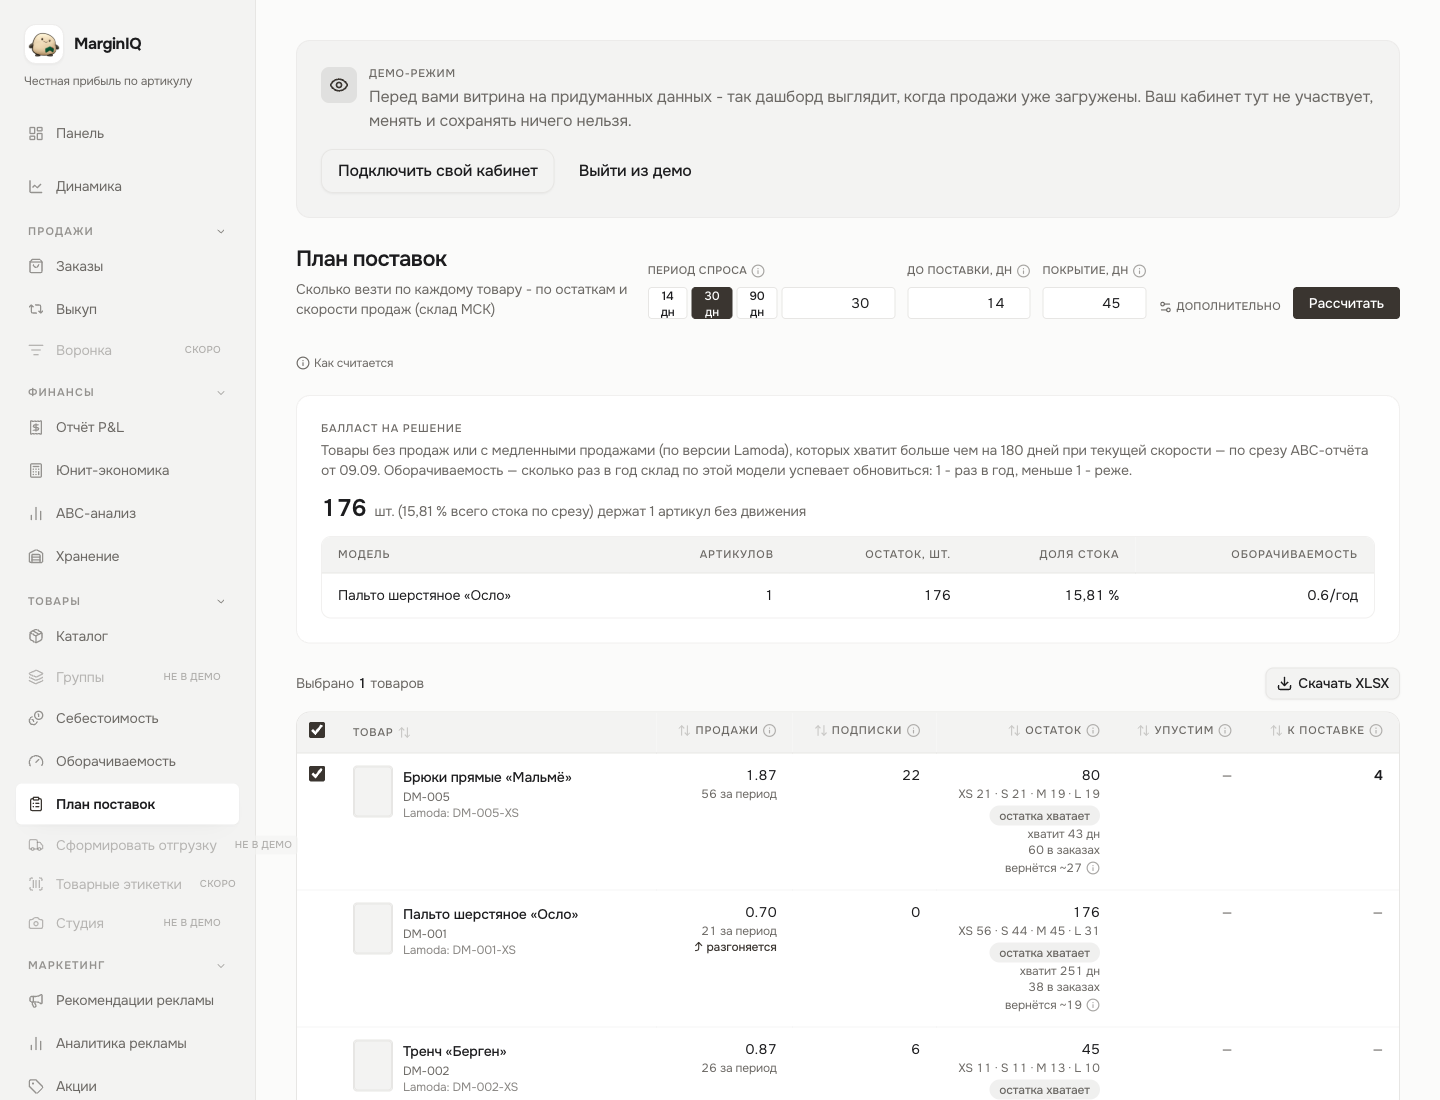Click the Отчёт P&L icon in sidebar
The image size is (1440, 1100).
[36, 428]
